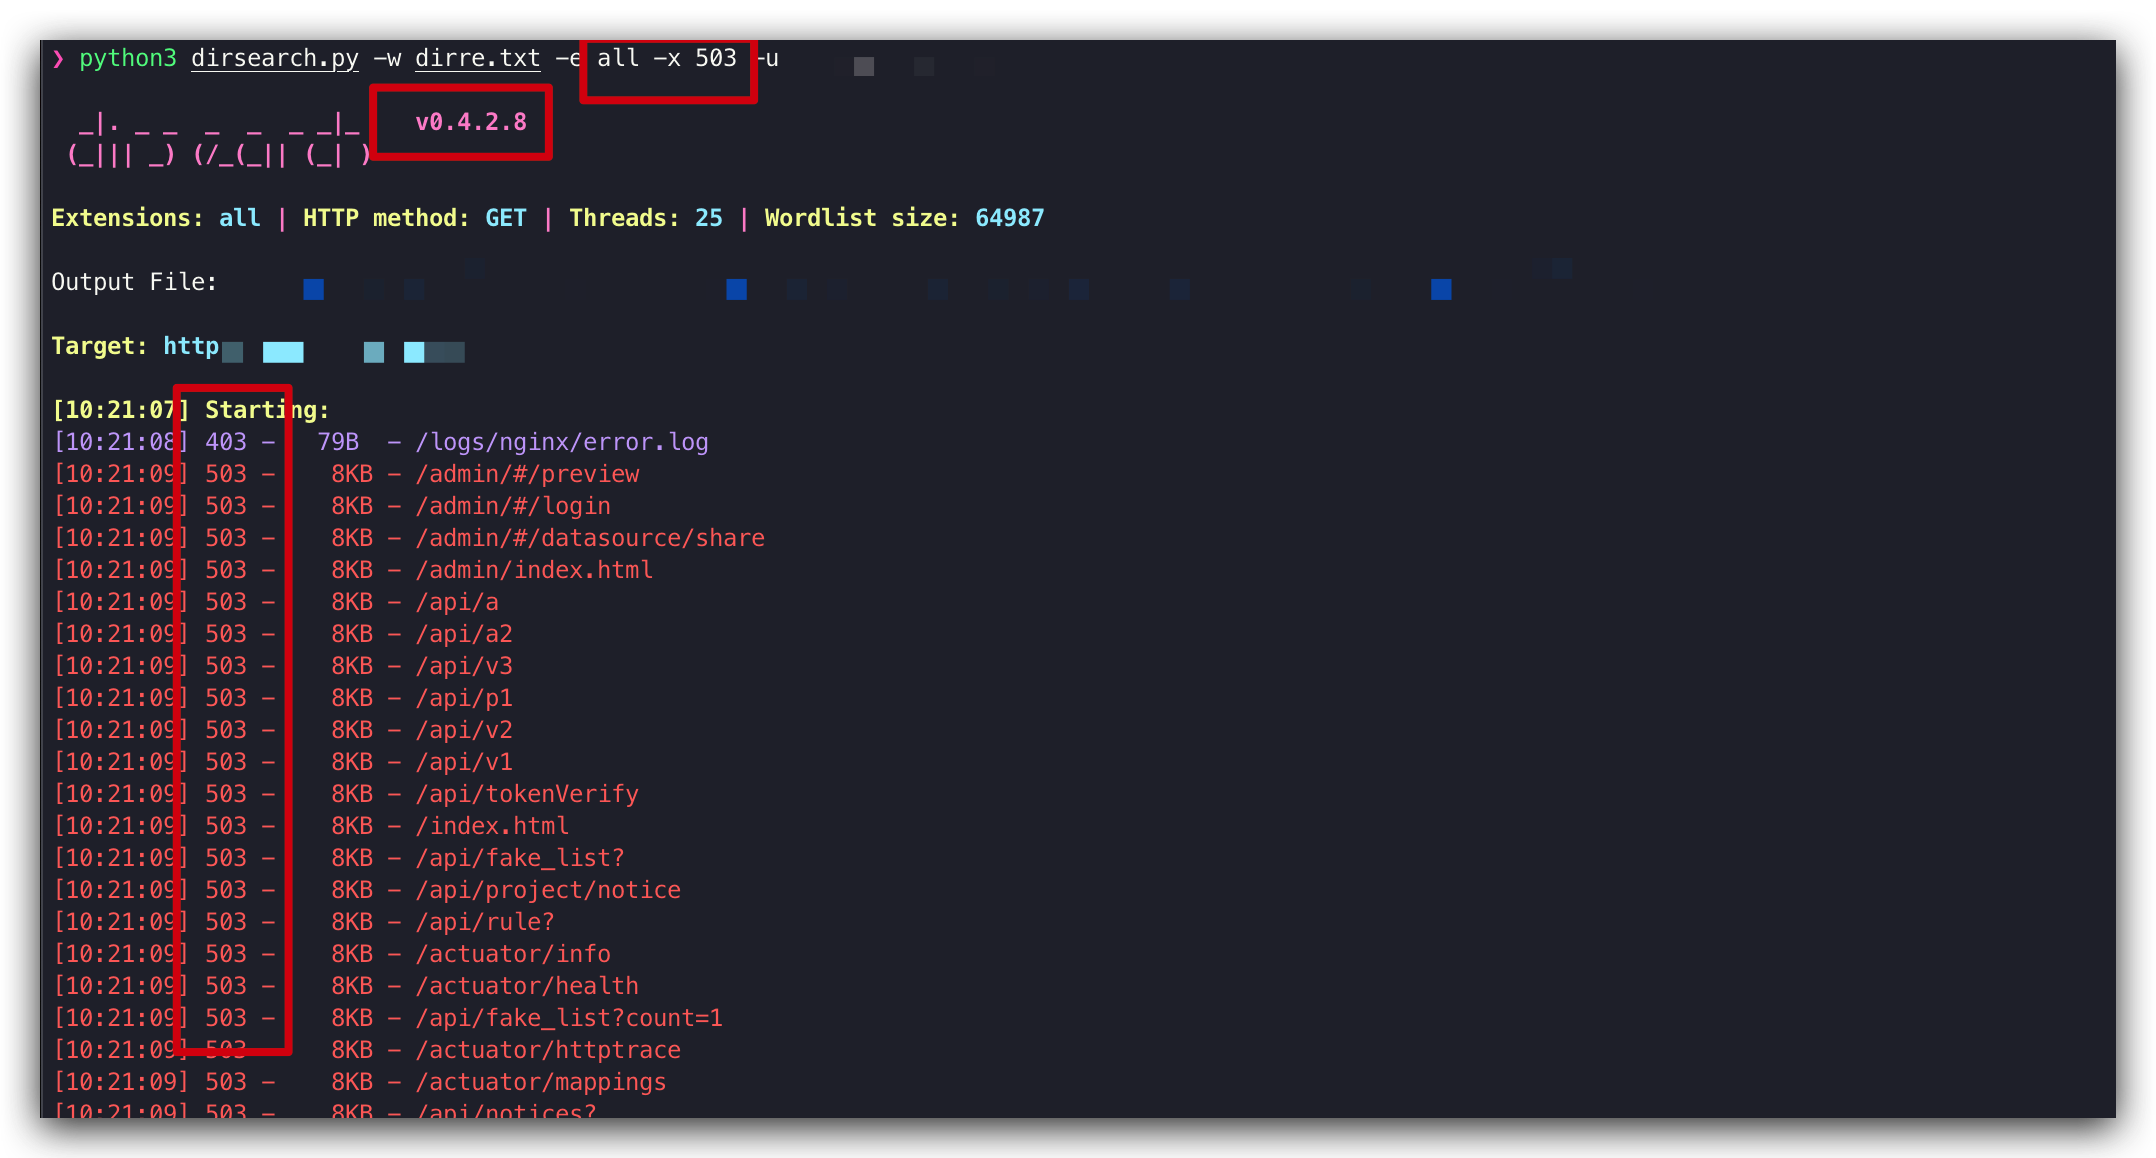
Task: Click the underlined dirre.txt wordlist filename
Action: coord(477,58)
